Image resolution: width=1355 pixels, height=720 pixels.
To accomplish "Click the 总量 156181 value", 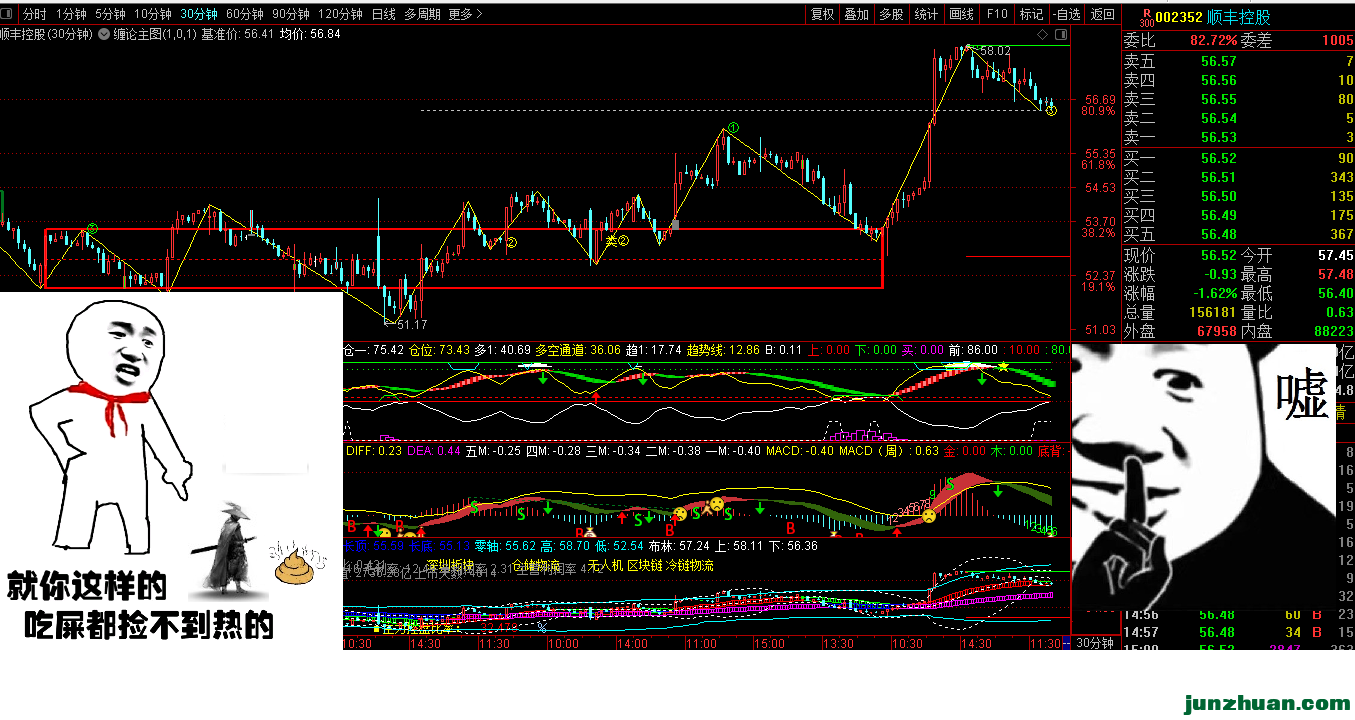I will (x=1212, y=312).
